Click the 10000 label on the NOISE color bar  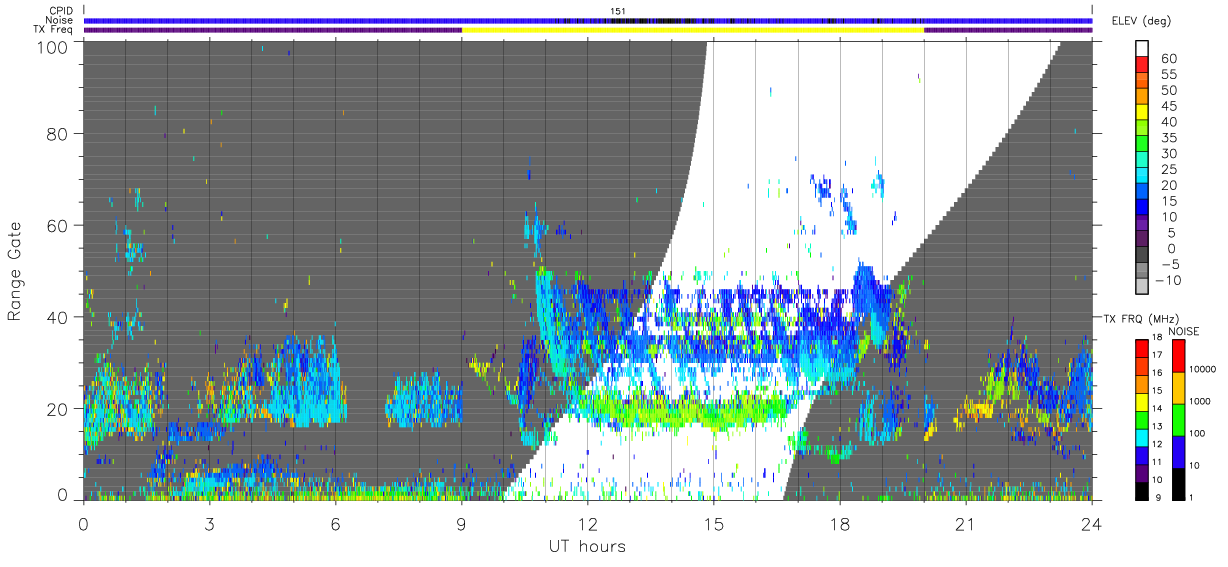[x=1203, y=370]
